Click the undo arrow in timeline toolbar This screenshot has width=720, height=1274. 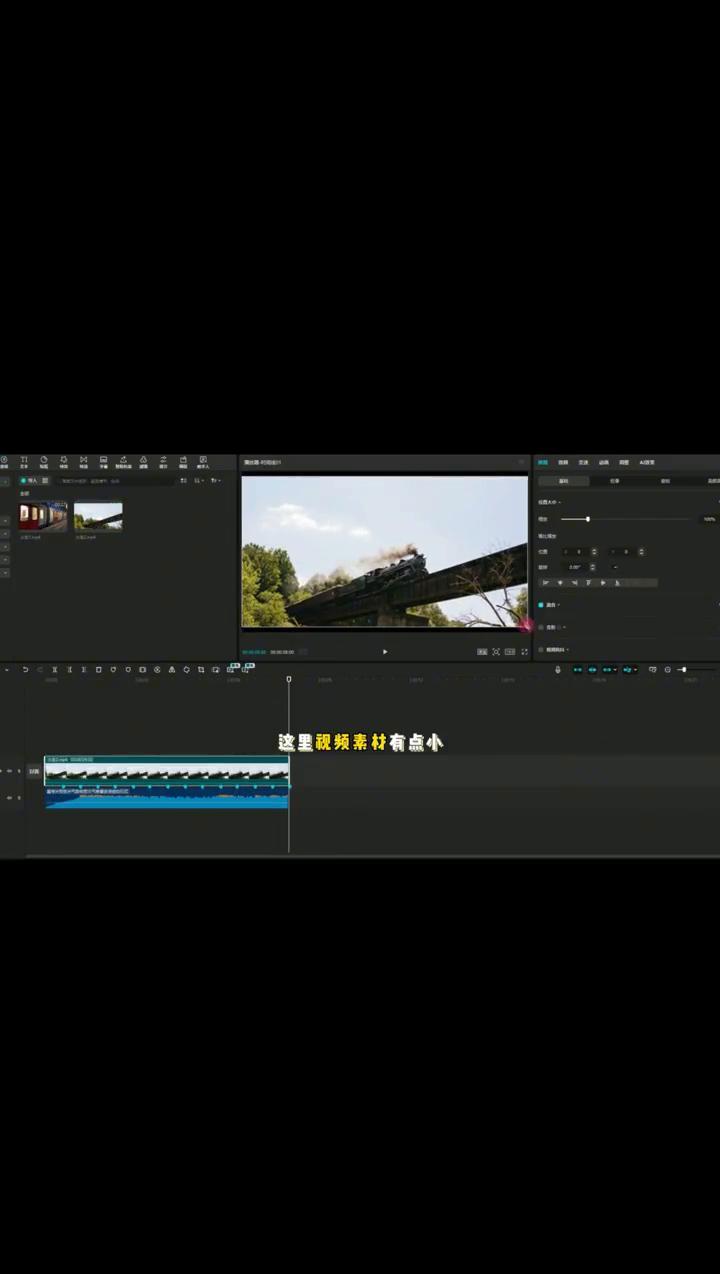[25, 669]
